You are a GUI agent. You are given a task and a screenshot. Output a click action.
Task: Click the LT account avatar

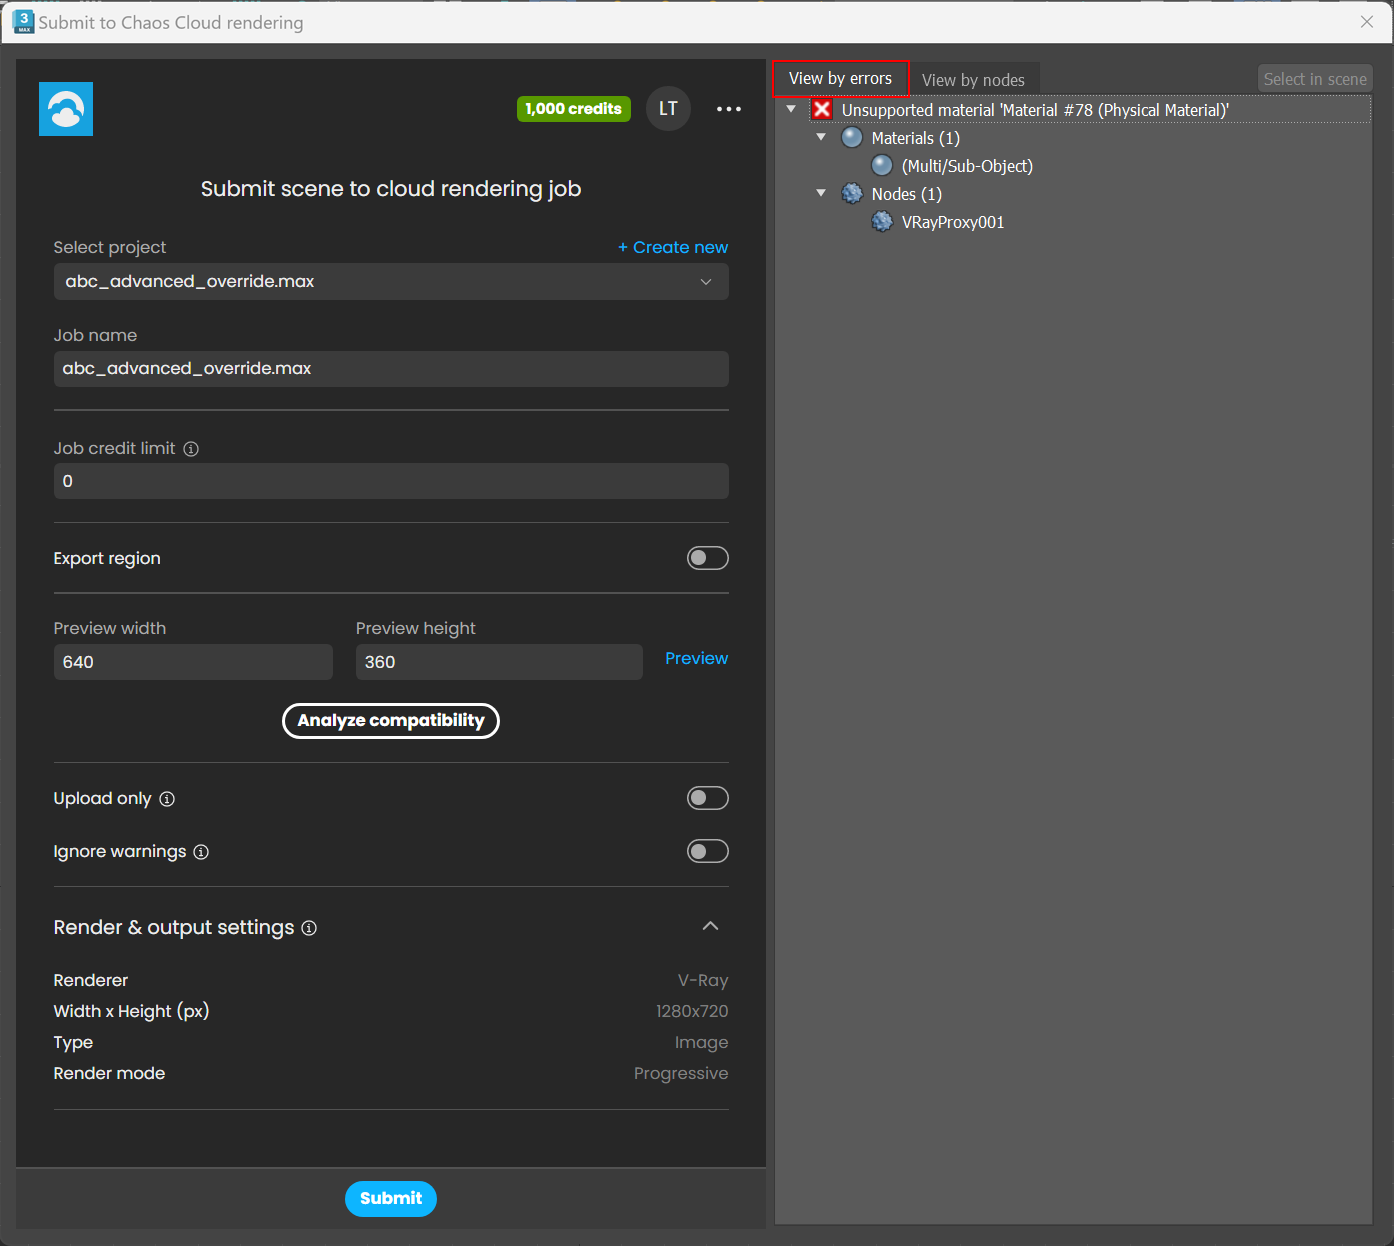(x=668, y=108)
